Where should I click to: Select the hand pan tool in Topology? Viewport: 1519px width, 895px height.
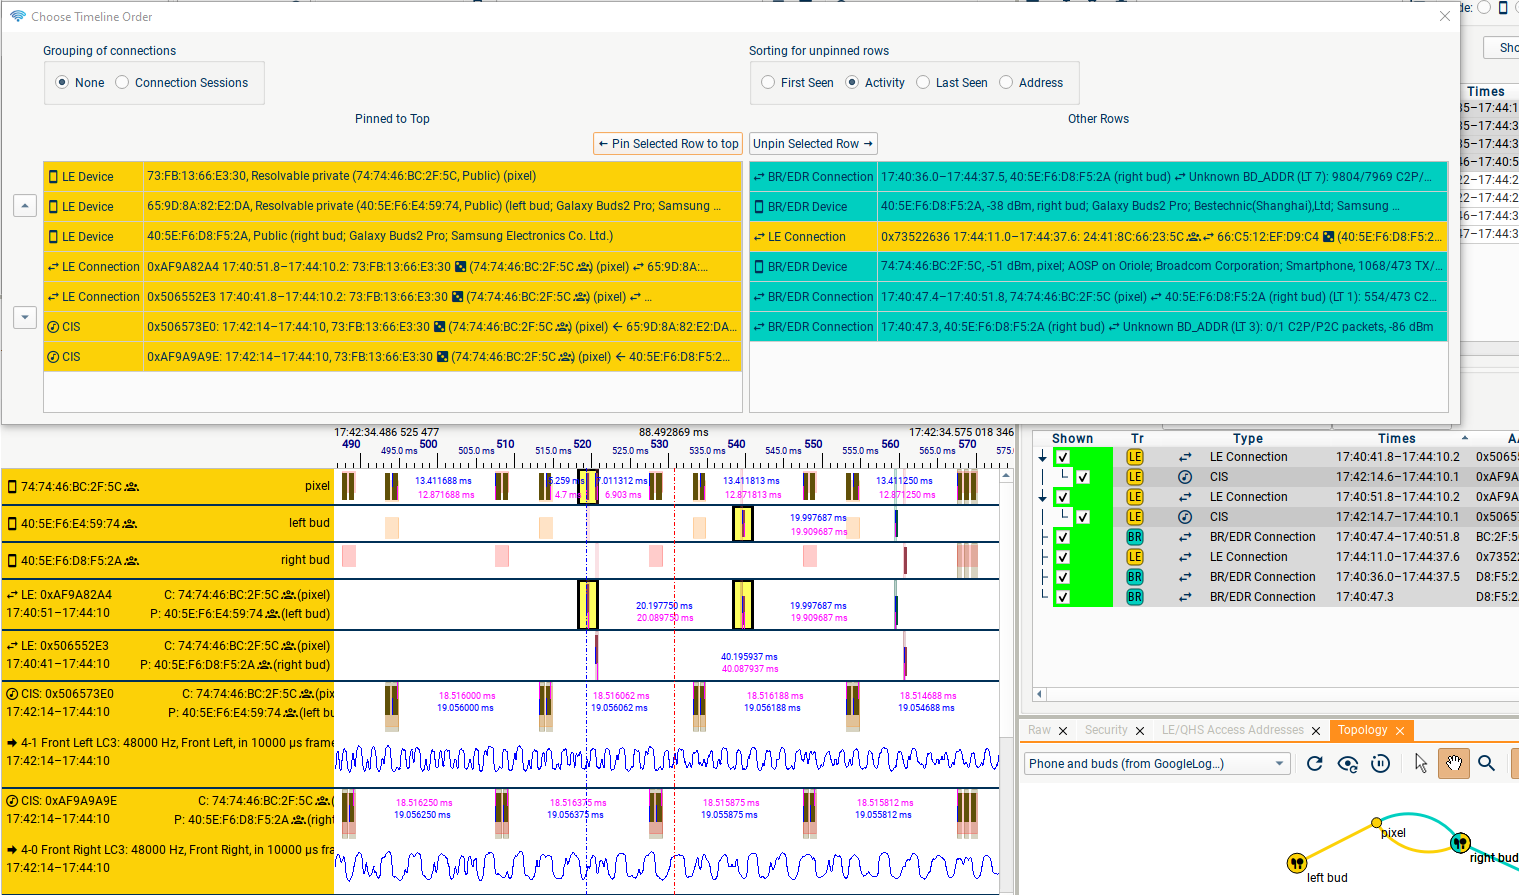click(1453, 764)
